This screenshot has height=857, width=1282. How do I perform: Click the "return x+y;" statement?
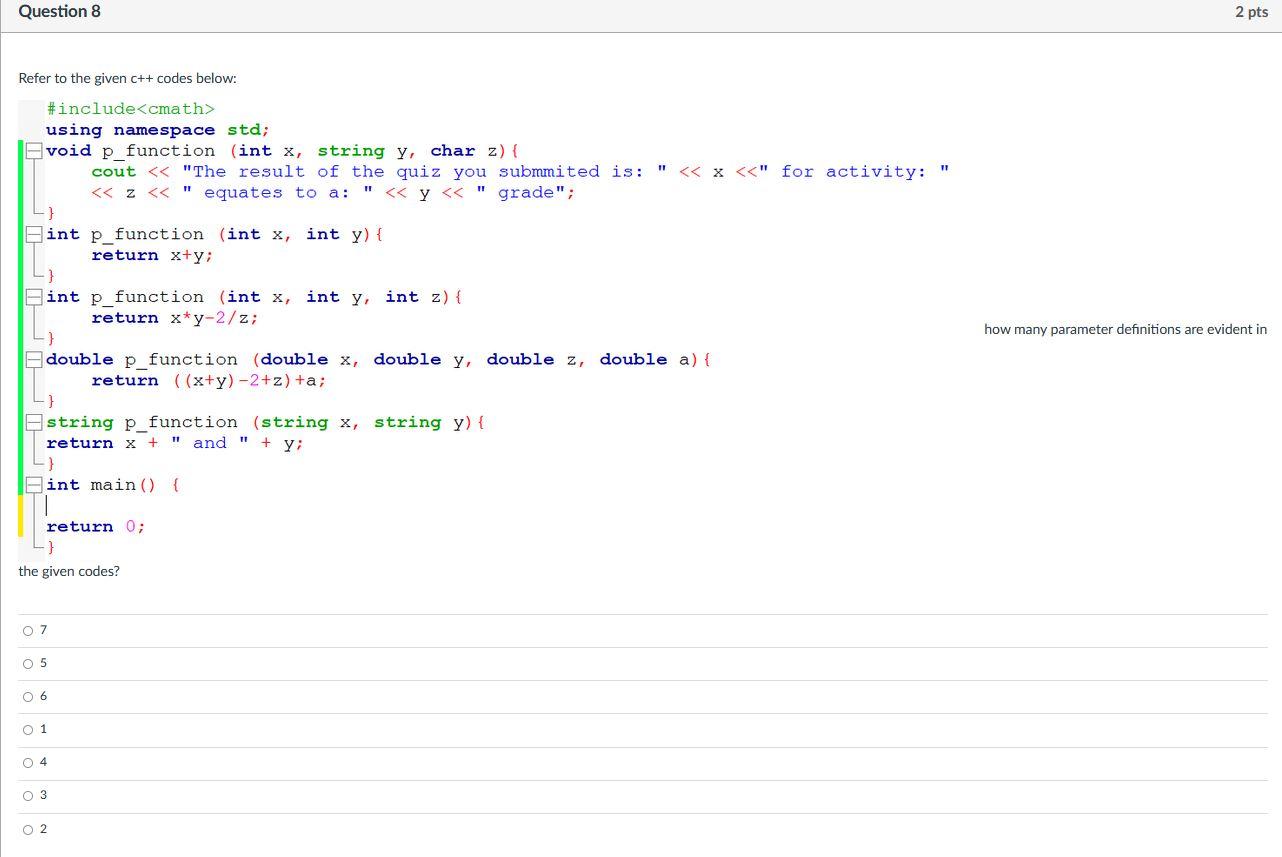(x=152, y=255)
